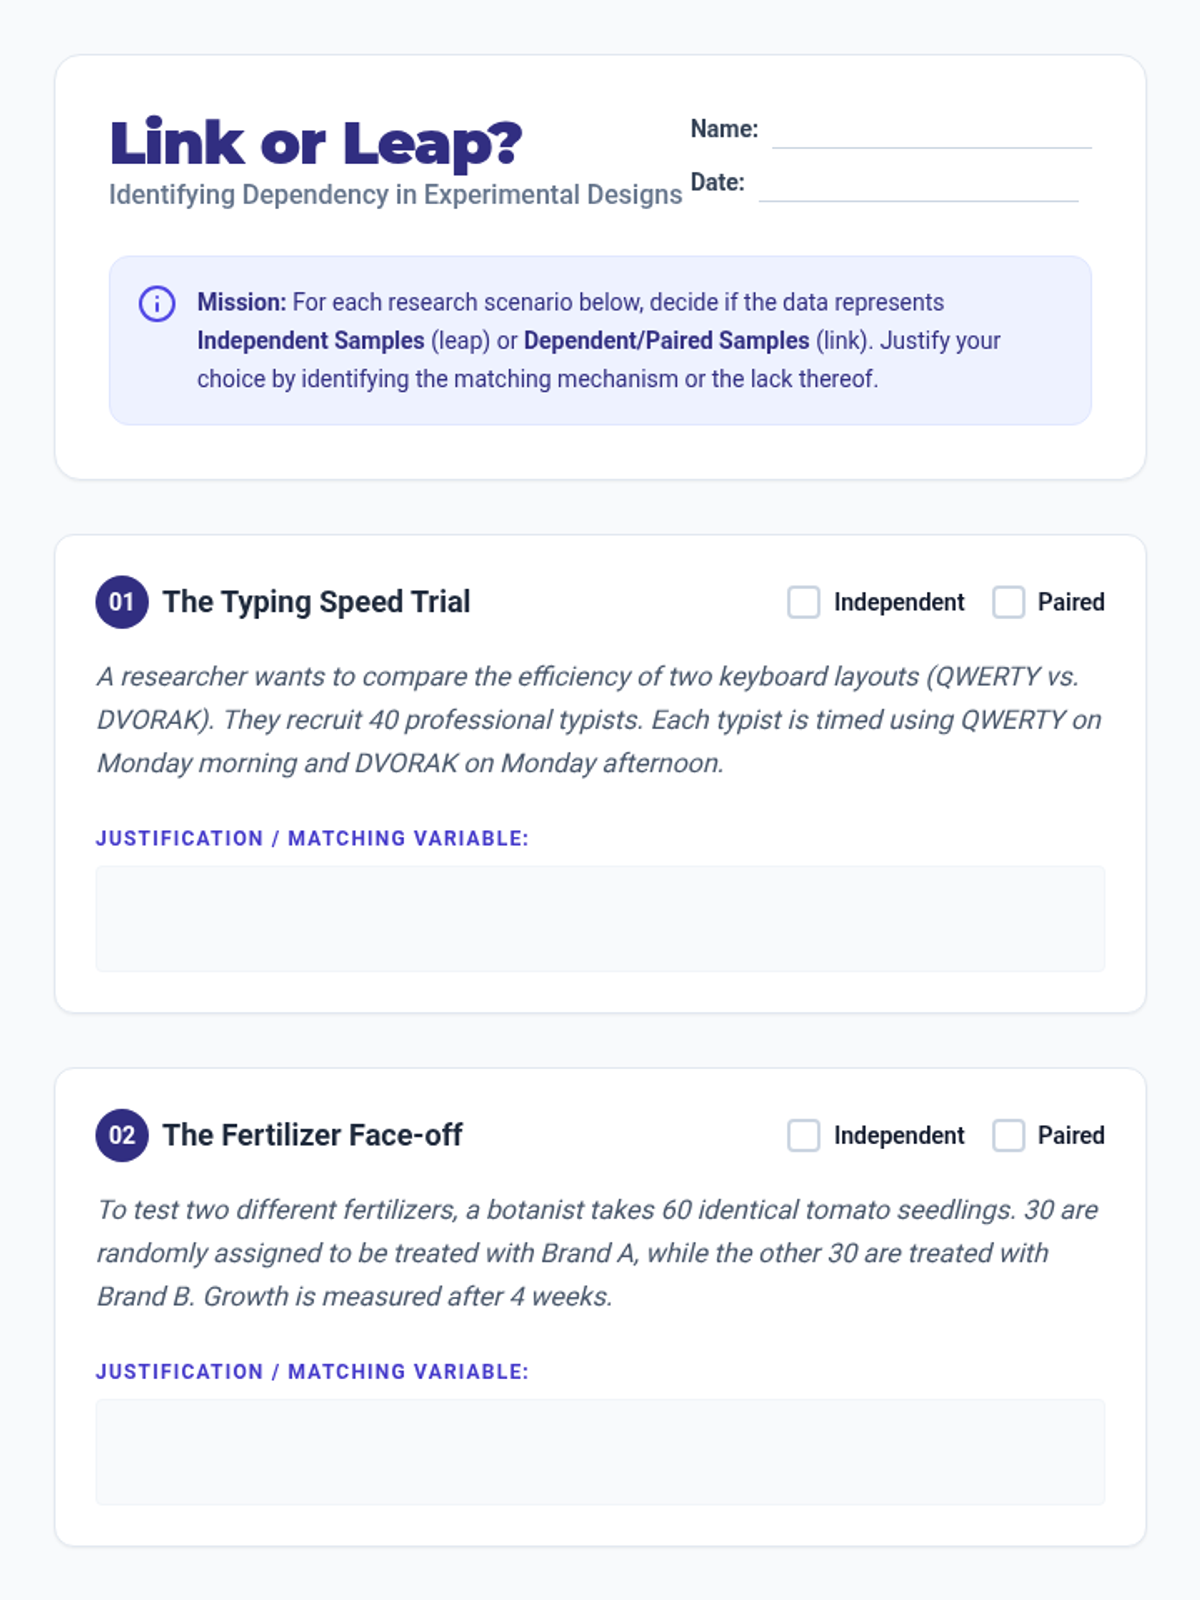The height and width of the screenshot is (1600, 1200).
Task: Click the info icon beside Mission
Action: coord(157,303)
